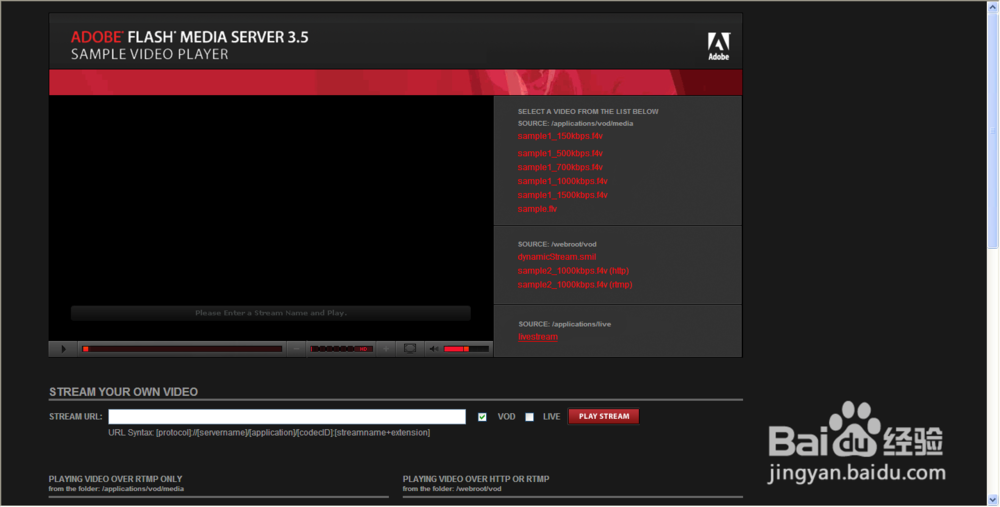
Task: Play sample1_150kbps.f4v
Action: click(x=560, y=136)
